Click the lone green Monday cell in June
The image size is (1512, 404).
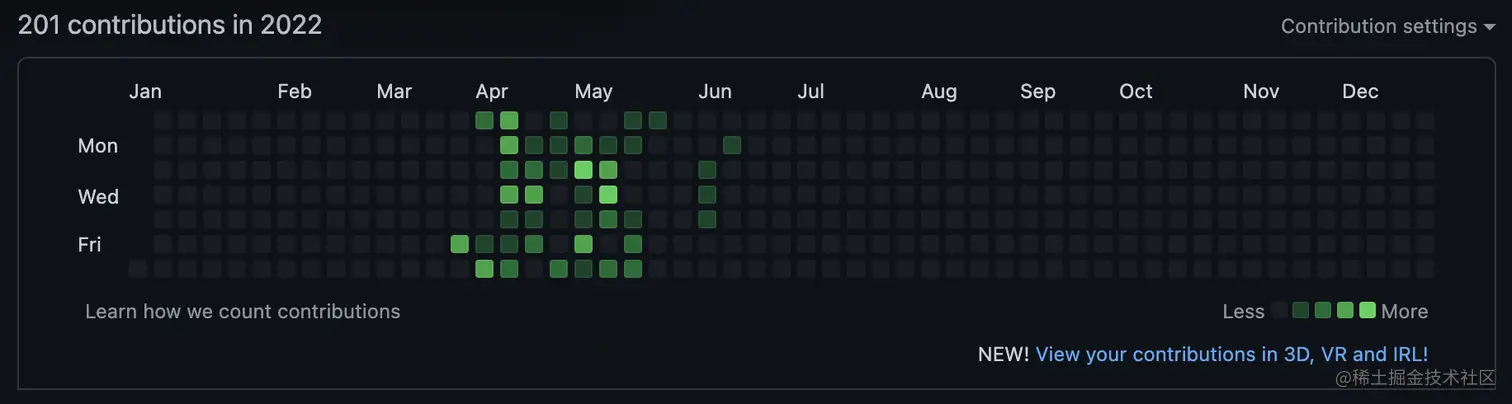pos(732,145)
